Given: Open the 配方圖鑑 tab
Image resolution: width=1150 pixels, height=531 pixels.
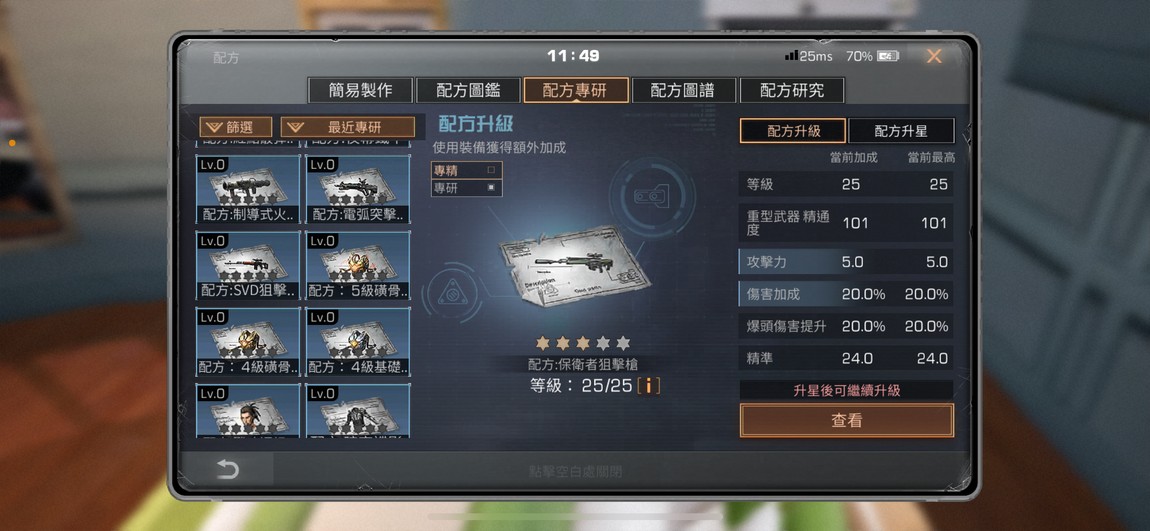Looking at the screenshot, I should click(x=469, y=90).
